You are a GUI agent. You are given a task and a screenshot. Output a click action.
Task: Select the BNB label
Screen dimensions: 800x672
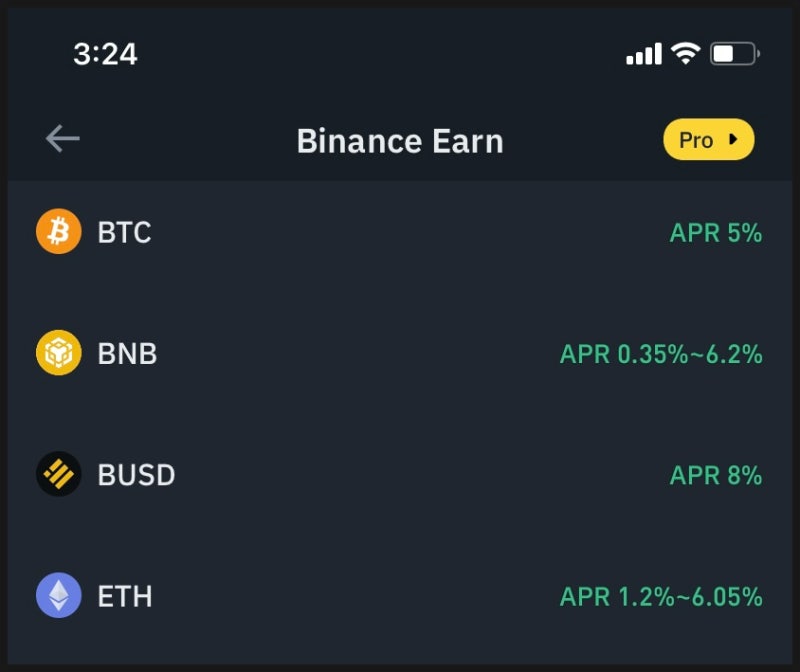point(127,353)
